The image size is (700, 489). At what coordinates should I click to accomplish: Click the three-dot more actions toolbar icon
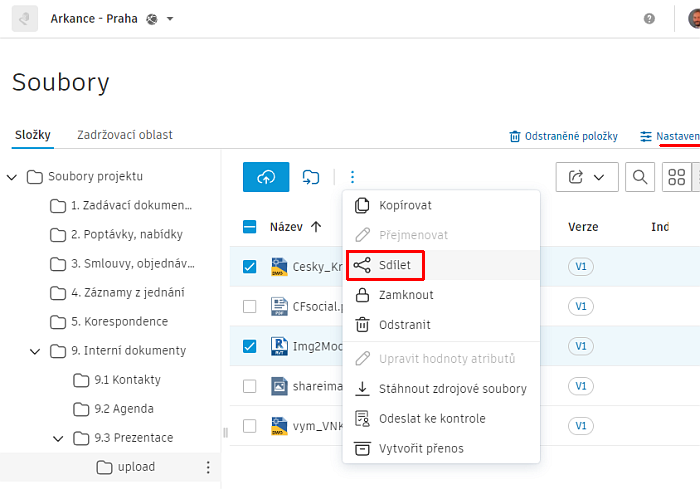352,177
